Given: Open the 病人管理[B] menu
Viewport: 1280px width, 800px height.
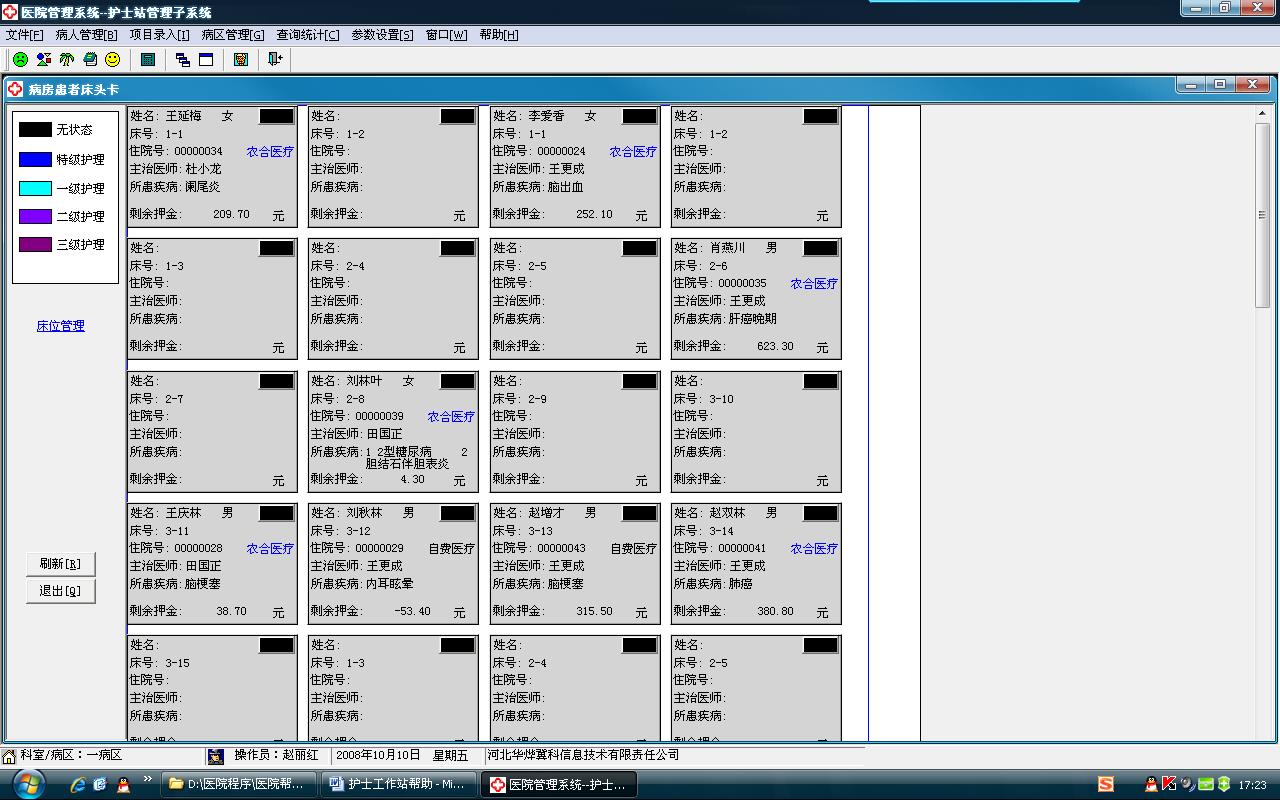Looking at the screenshot, I should point(86,35).
